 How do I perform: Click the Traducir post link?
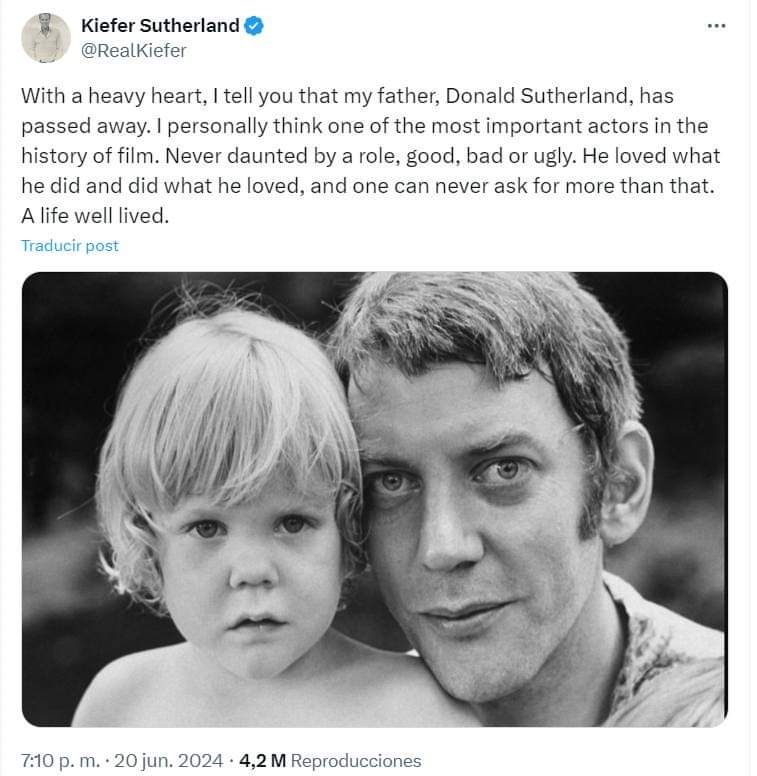pyautogui.click(x=70, y=245)
